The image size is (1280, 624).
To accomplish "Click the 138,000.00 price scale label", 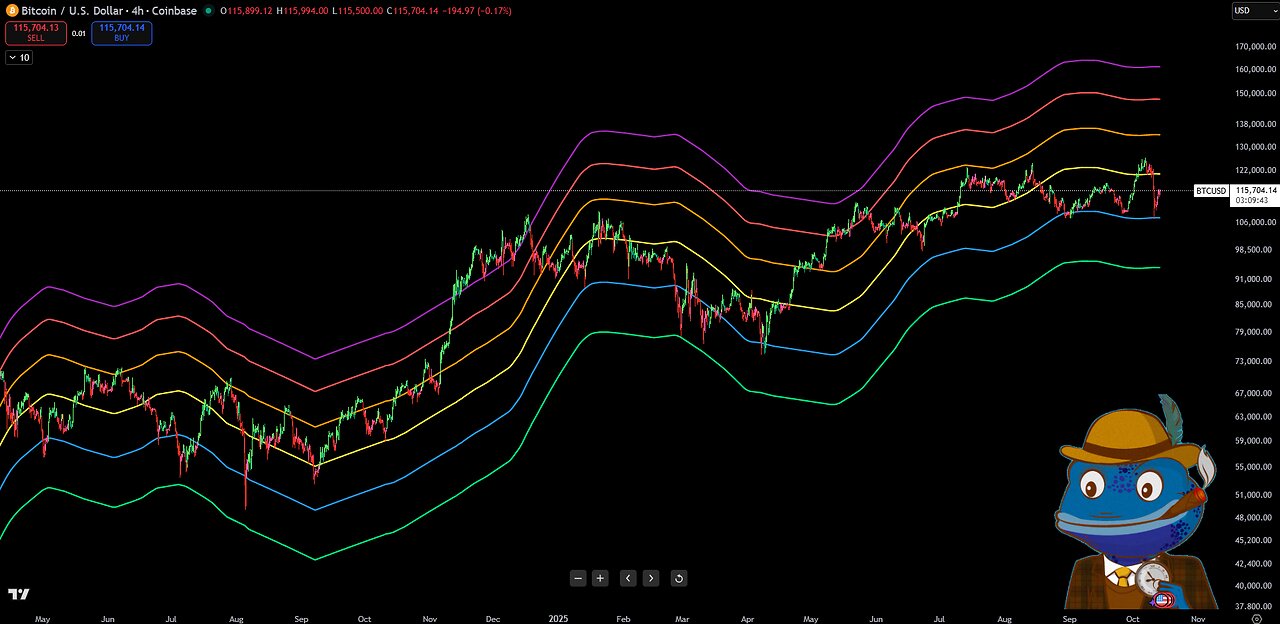I will point(1257,124).
